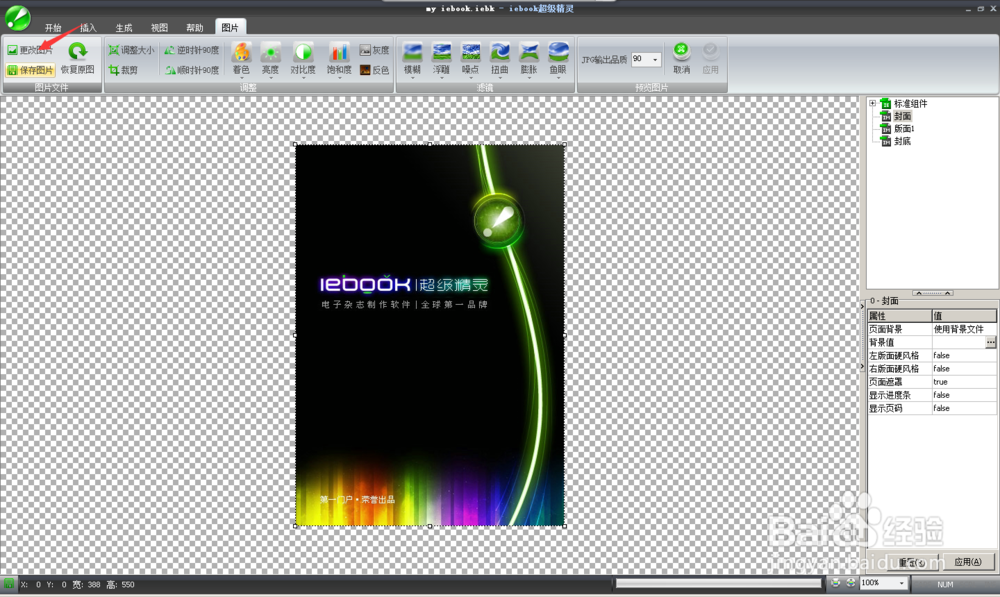Restore the original image with 恢复原图
Screen dimensions: 1000x597
pos(78,59)
